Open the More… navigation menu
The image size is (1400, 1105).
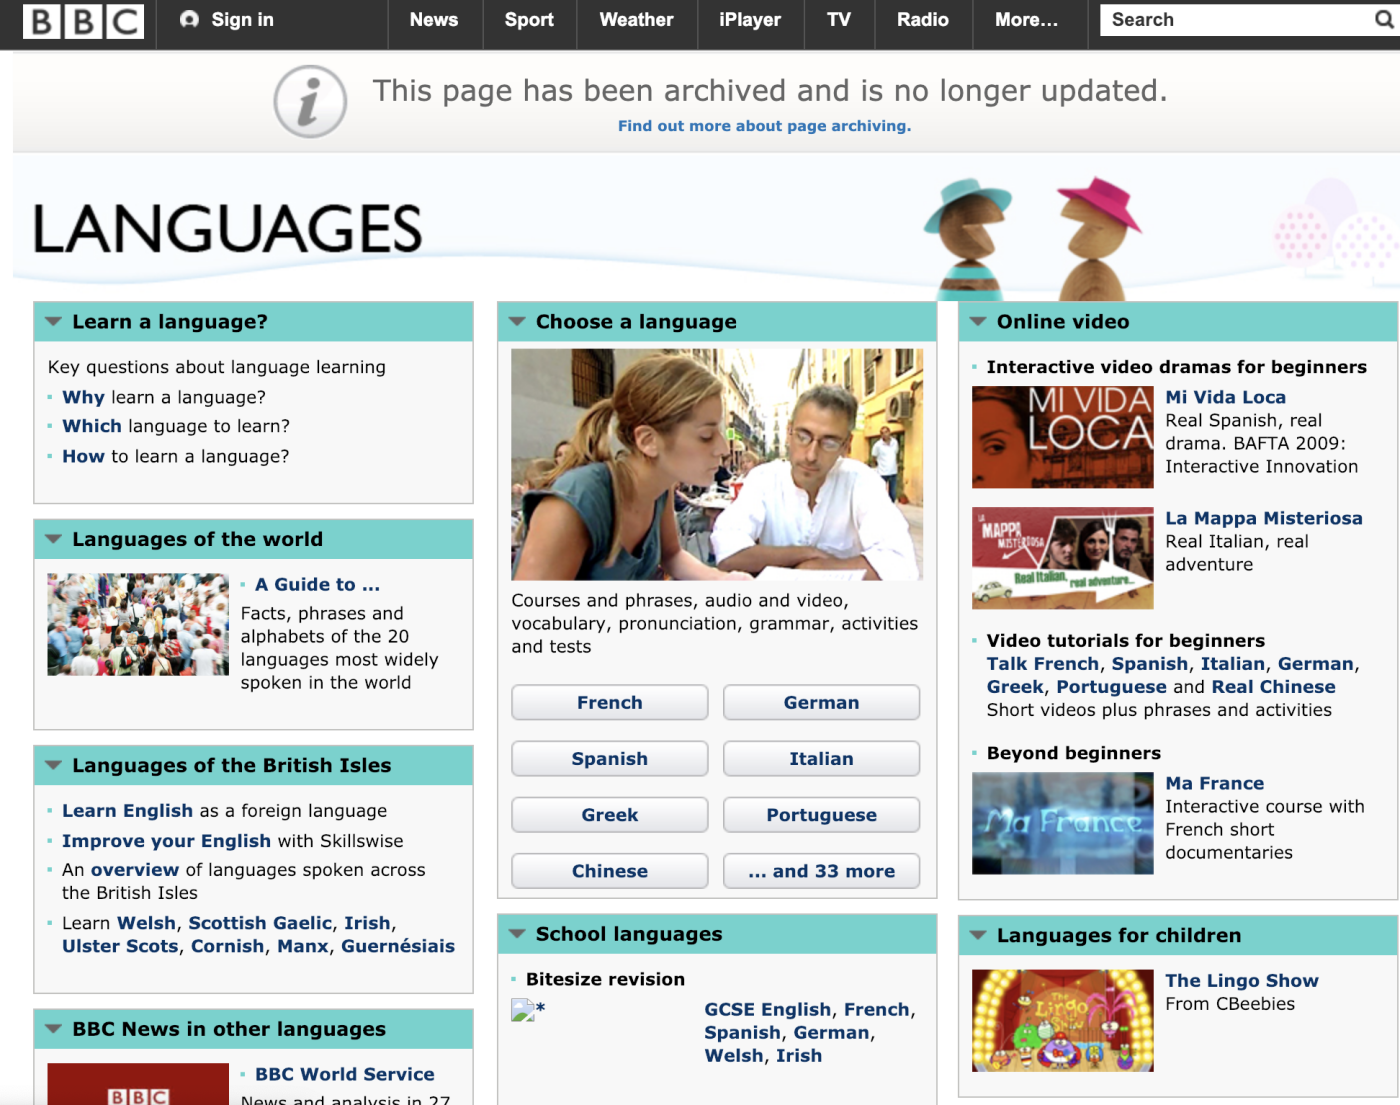click(1026, 20)
